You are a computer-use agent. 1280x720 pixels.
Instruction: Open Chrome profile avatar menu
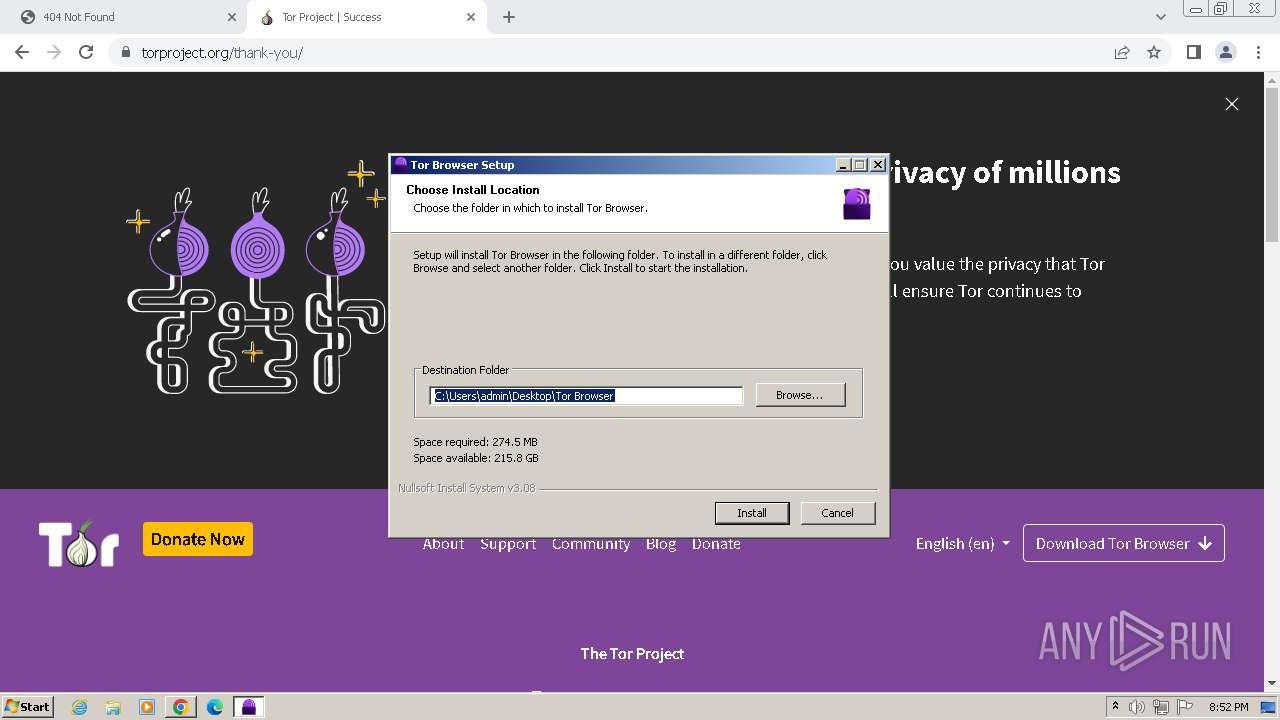click(x=1225, y=52)
